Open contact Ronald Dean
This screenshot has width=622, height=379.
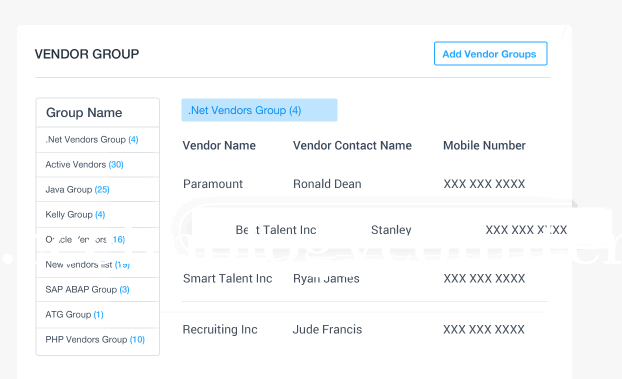coord(327,184)
